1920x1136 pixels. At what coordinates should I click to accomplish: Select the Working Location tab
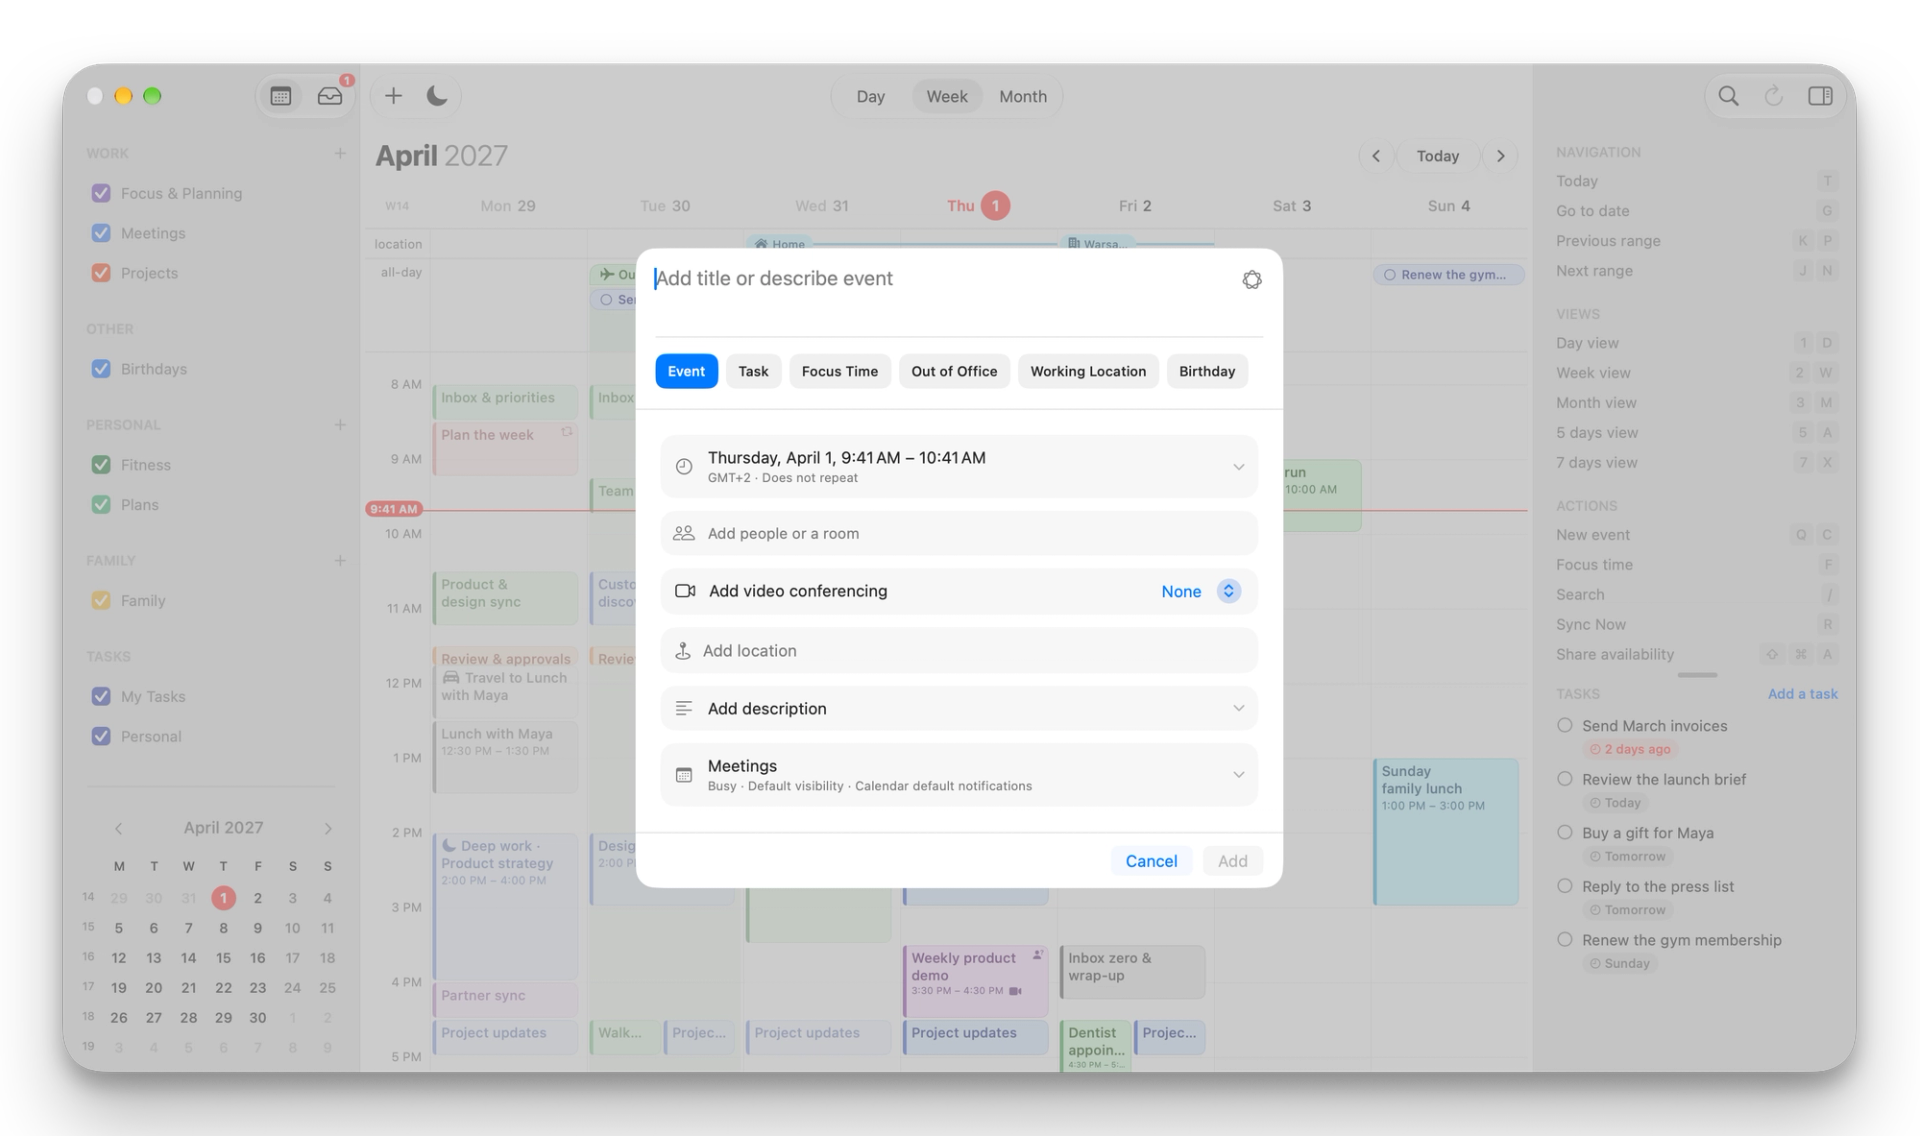tap(1088, 371)
